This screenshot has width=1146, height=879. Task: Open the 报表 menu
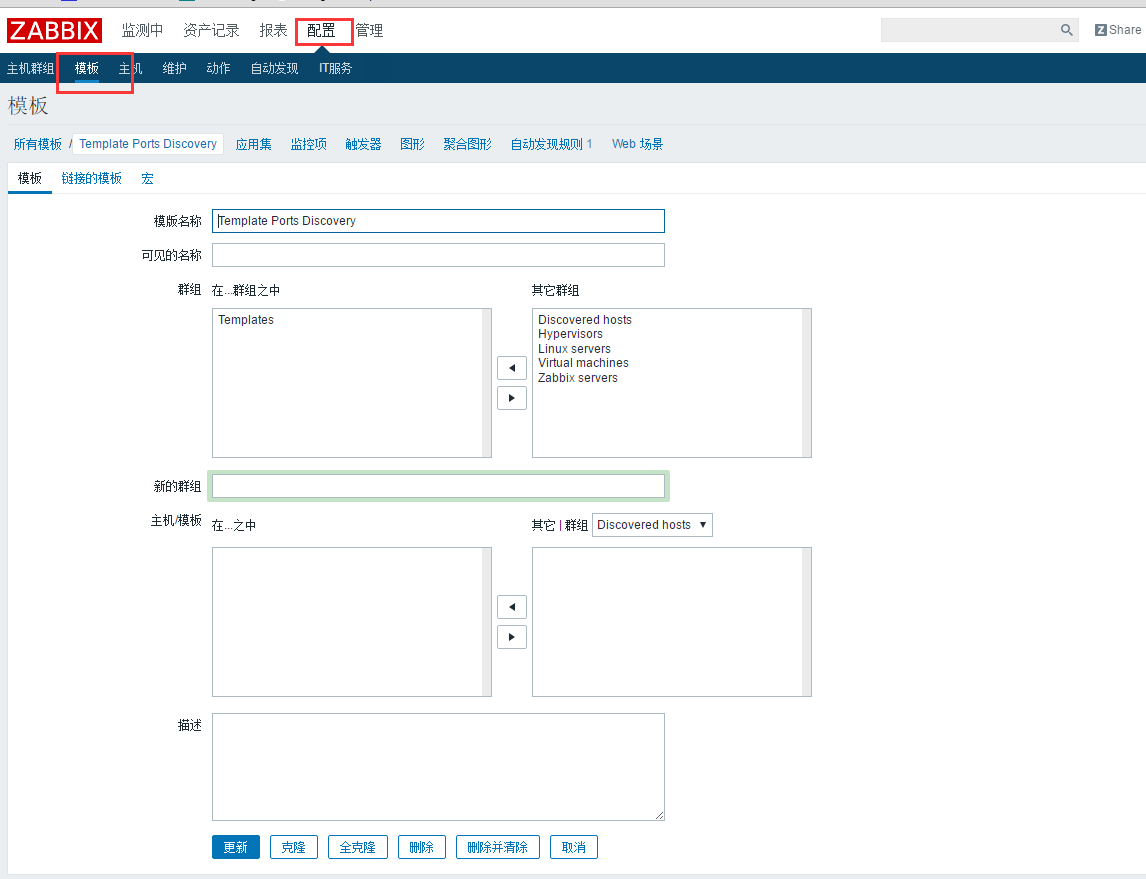click(273, 30)
